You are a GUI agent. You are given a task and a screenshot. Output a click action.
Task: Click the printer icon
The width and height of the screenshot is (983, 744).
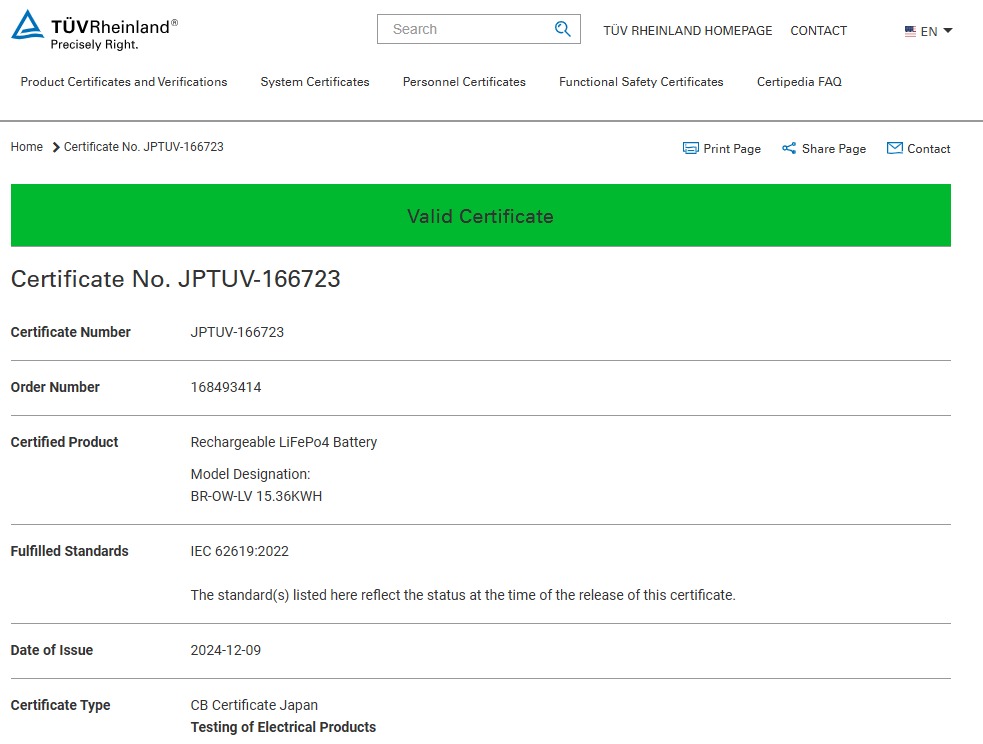point(690,148)
